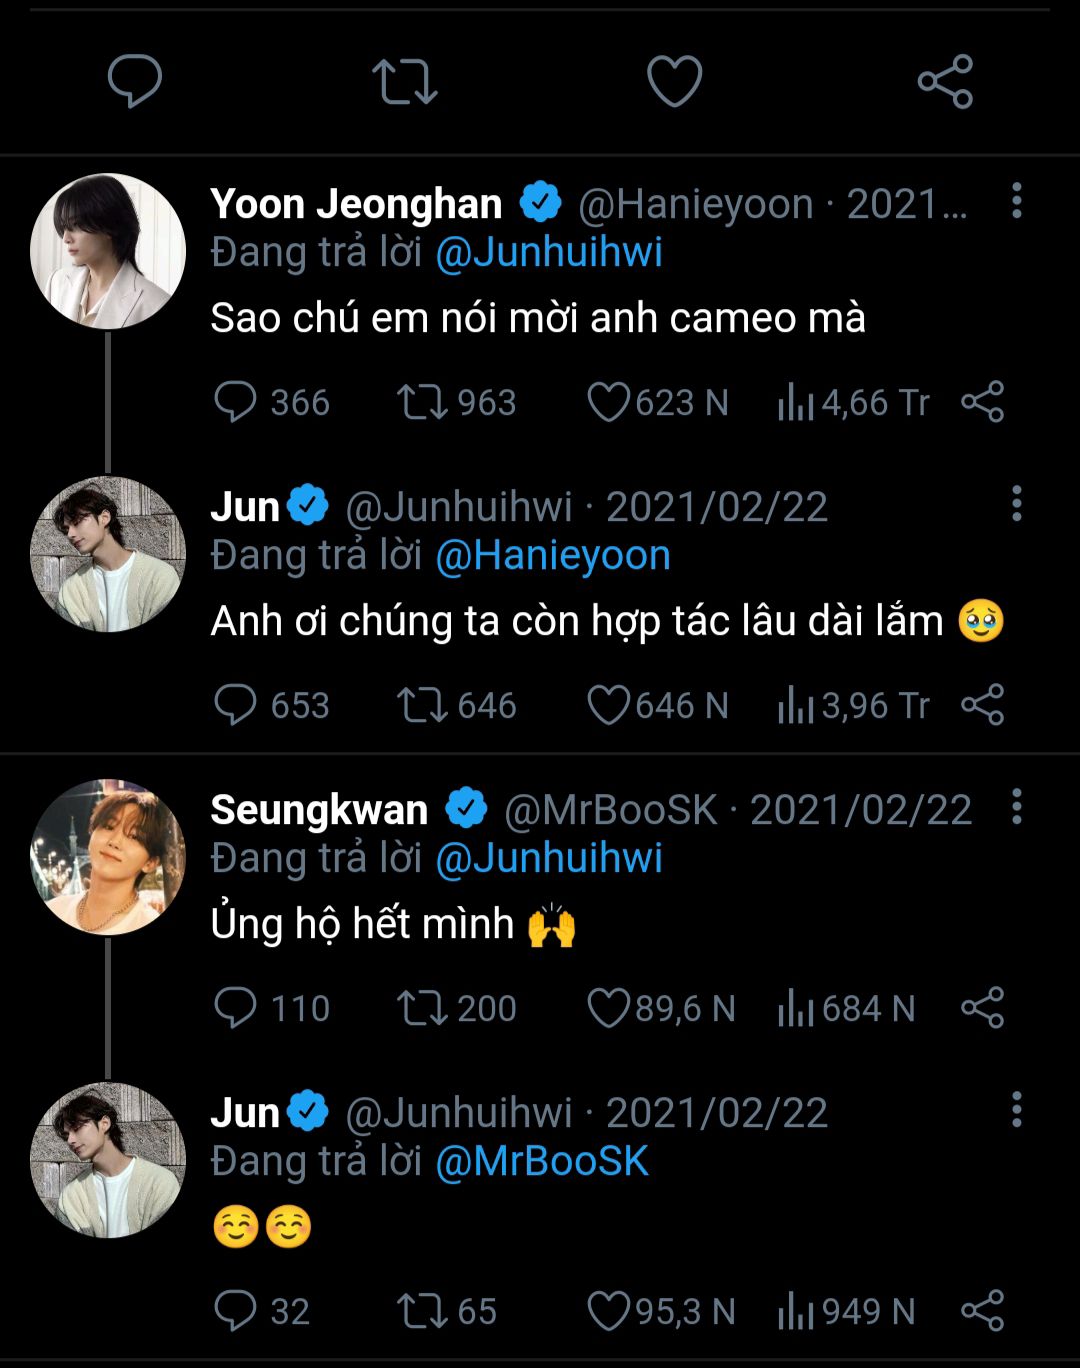Like Seungkwan's tweet with 89,6 N likes
The image size is (1080, 1368).
tap(607, 1008)
